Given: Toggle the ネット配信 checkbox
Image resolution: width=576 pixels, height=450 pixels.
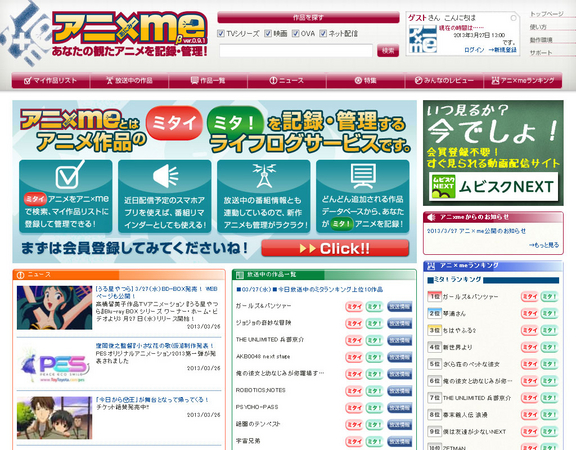Looking at the screenshot, I should pyautogui.click(x=323, y=33).
